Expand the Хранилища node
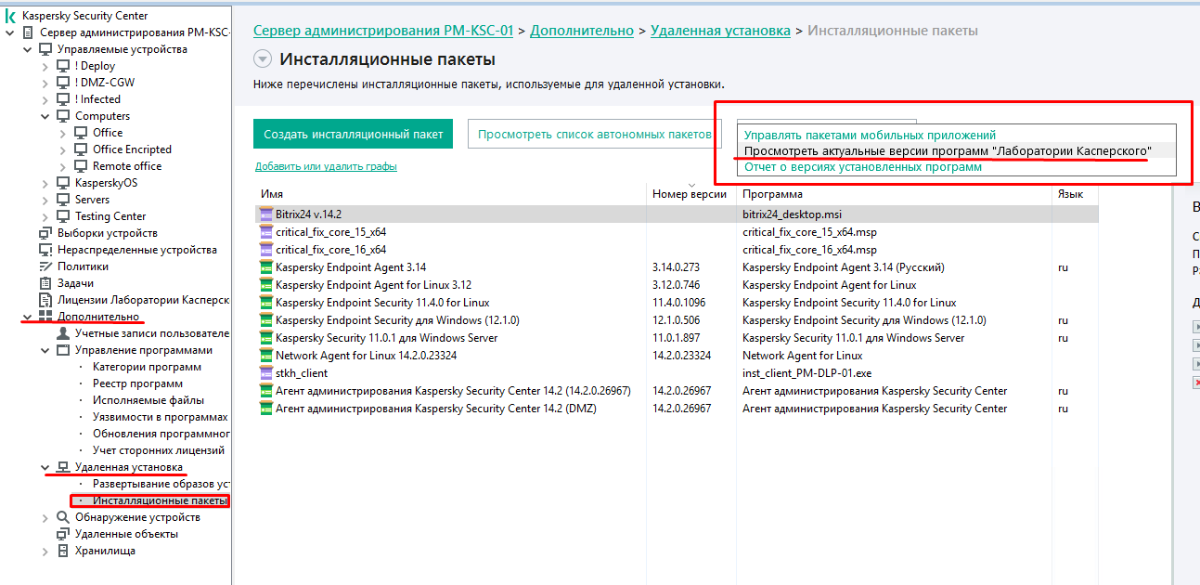The height and width of the screenshot is (585, 1200). point(46,550)
